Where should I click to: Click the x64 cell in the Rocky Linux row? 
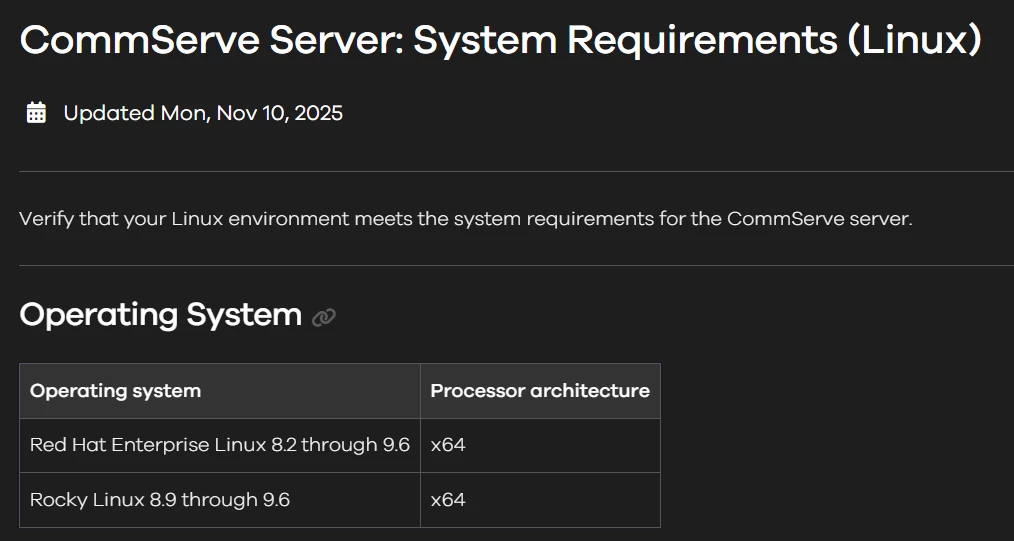coord(448,499)
